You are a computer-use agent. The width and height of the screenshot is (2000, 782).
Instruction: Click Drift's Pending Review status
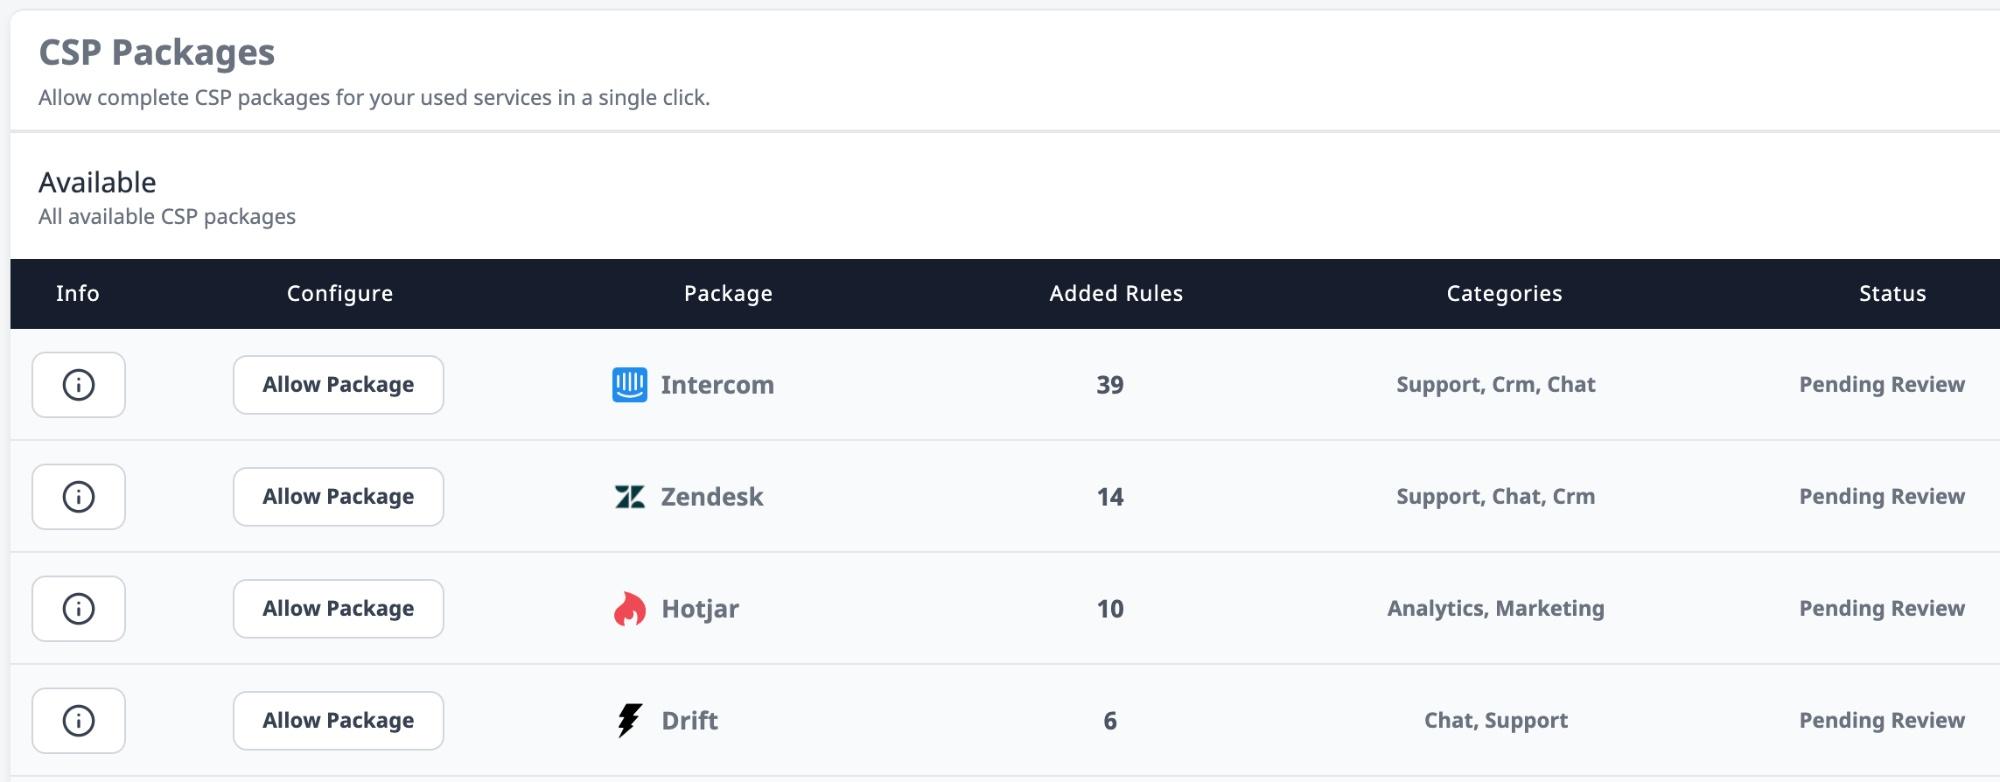coord(1882,721)
